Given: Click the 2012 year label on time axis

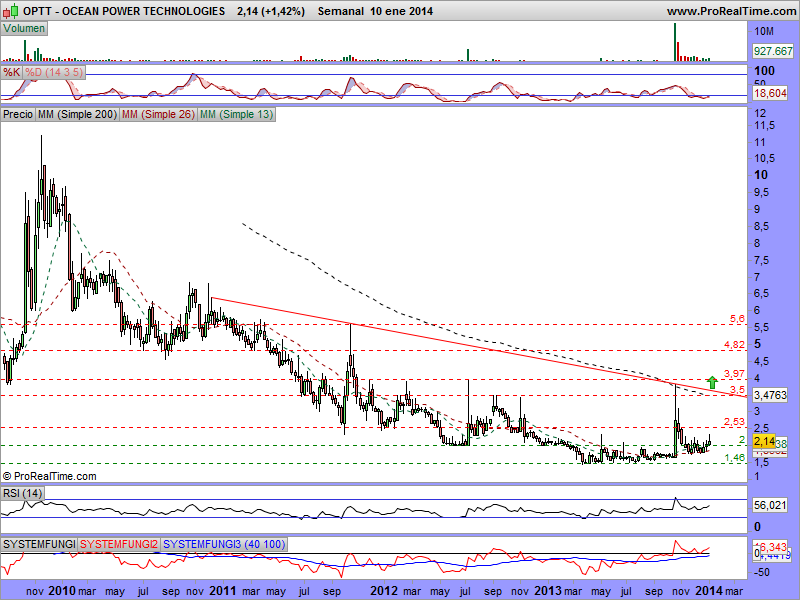Looking at the screenshot, I should 383,591.
